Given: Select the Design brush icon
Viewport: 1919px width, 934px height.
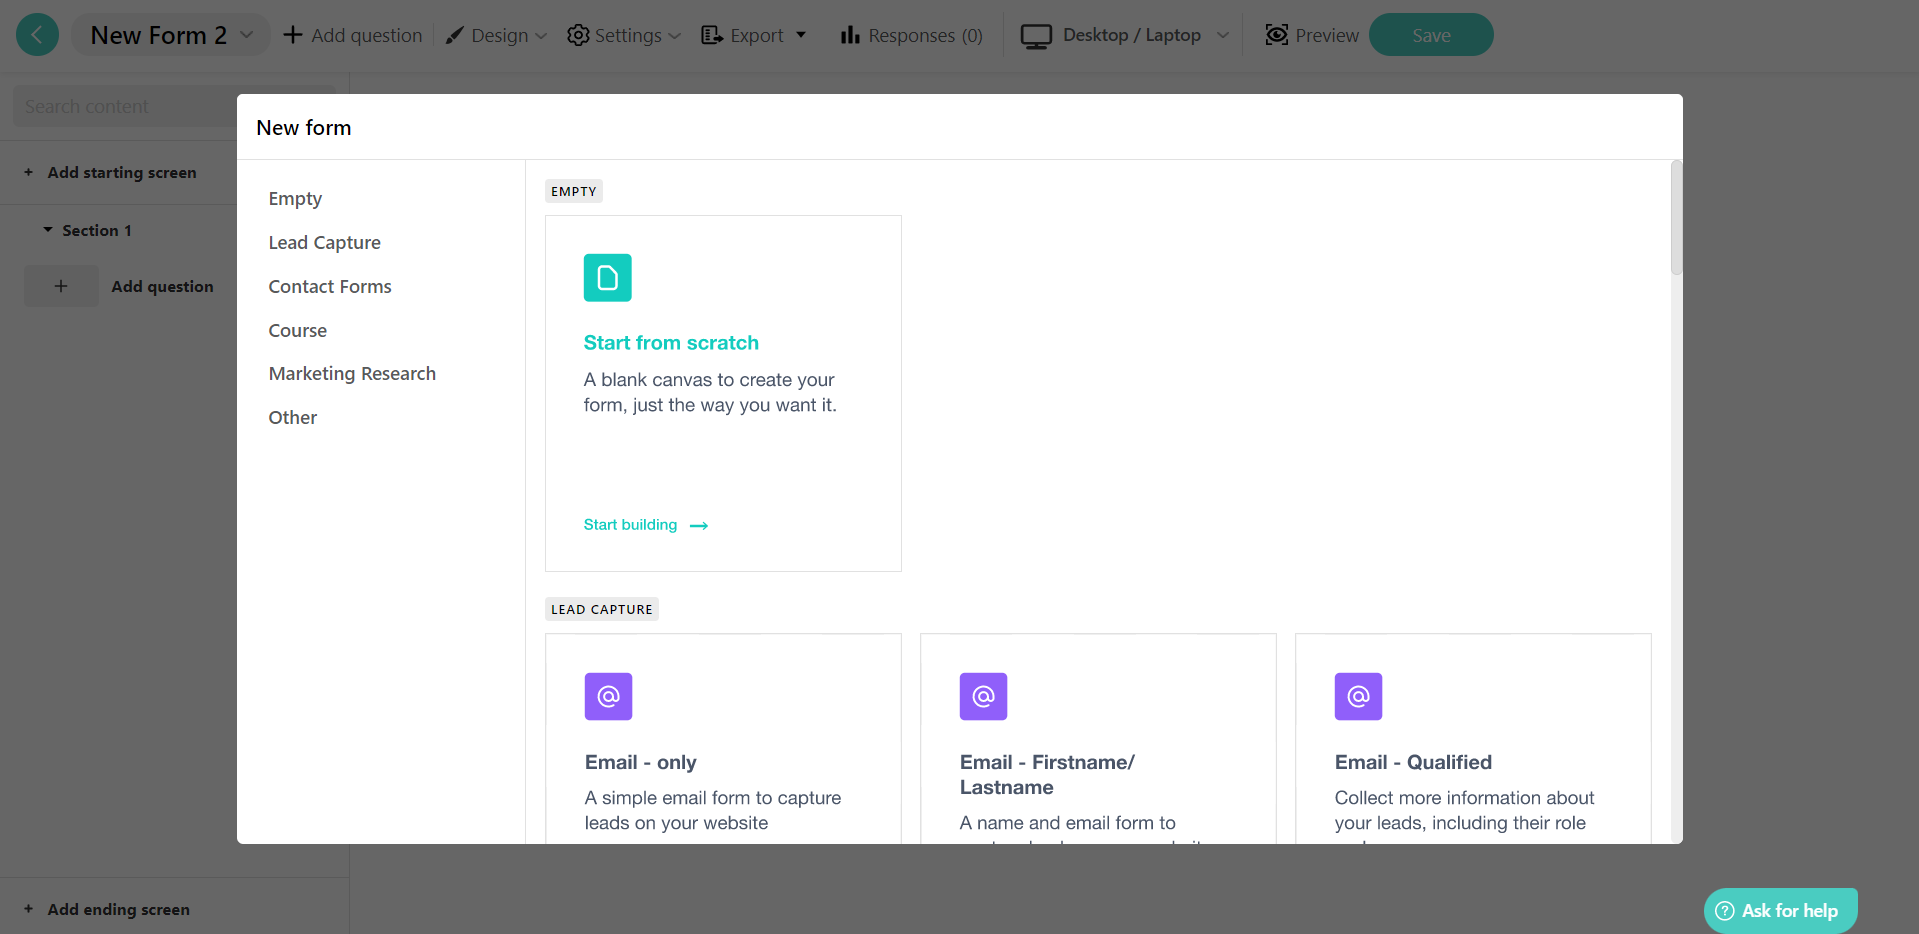Looking at the screenshot, I should (457, 34).
